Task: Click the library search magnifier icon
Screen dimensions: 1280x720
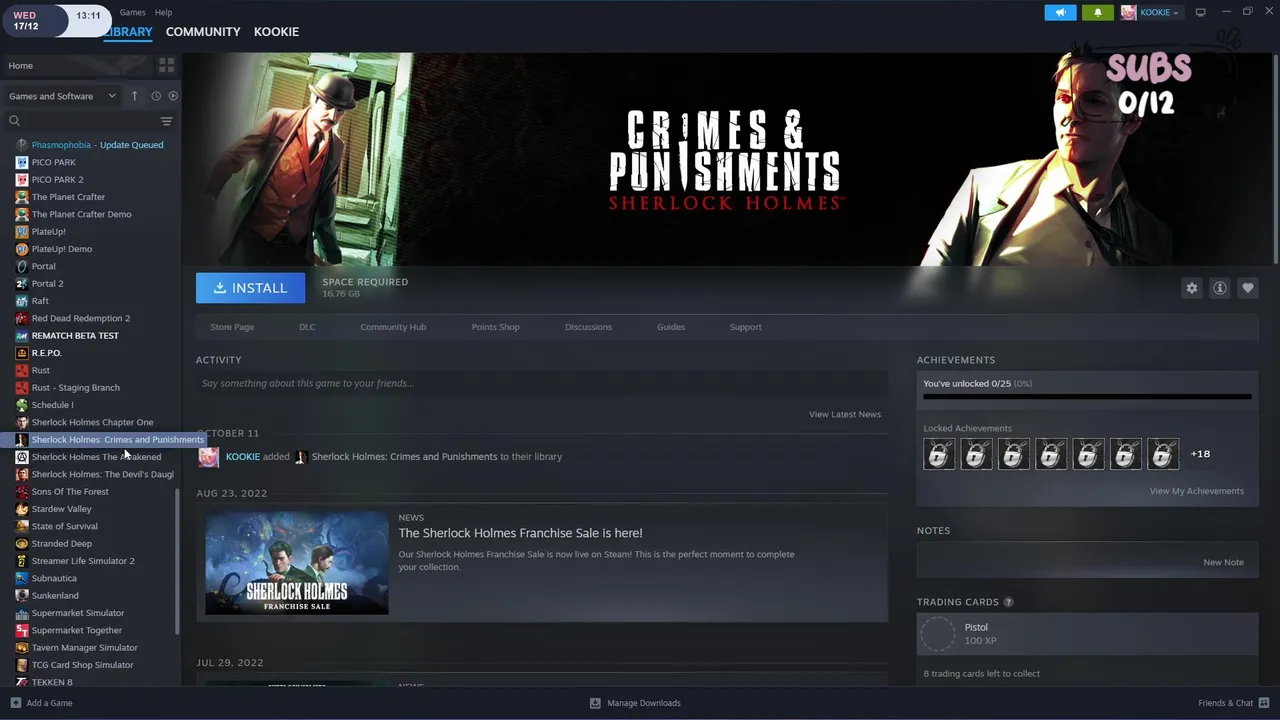Action: [14, 121]
